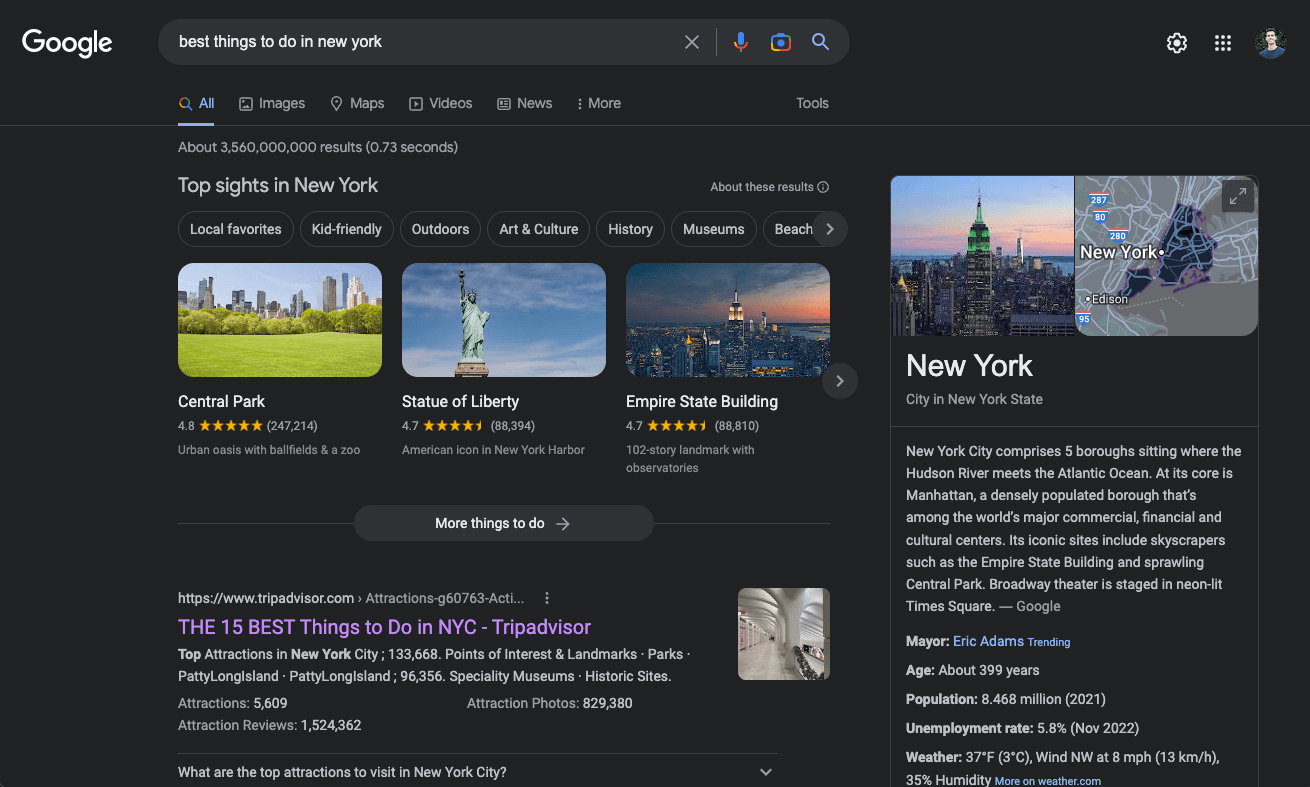Screen dimensions: 1310x787
Task: Select the Top sights in New York heading
Action: point(278,185)
